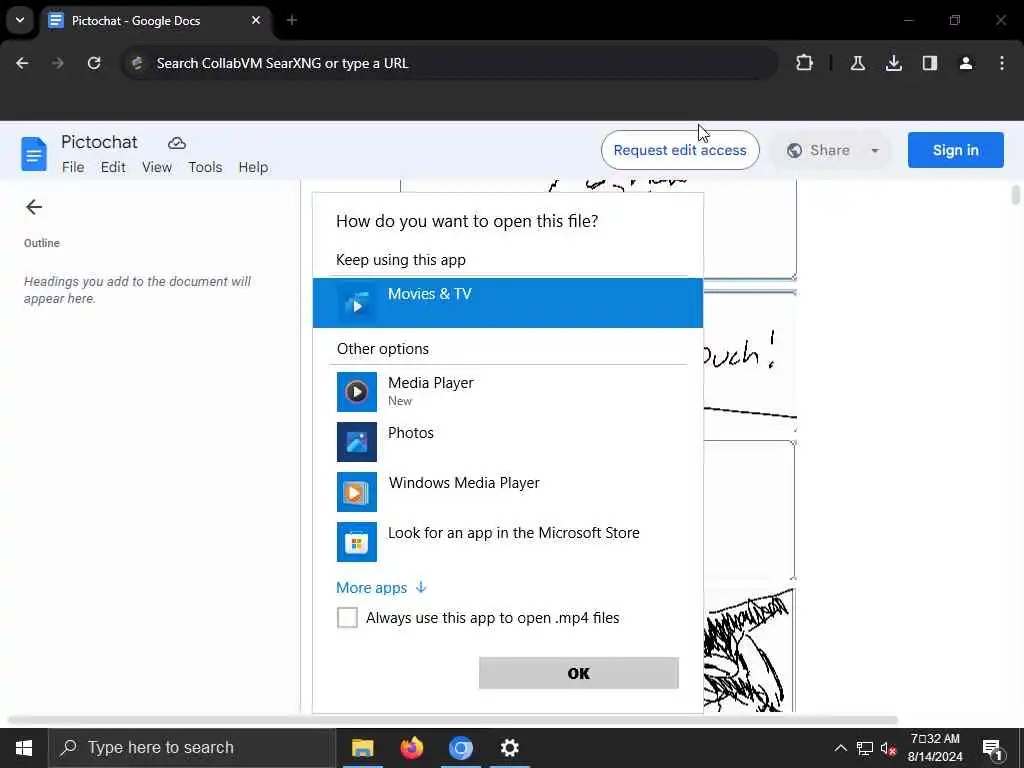Open a new browser tab
The width and height of the screenshot is (1024, 768).
[292, 20]
